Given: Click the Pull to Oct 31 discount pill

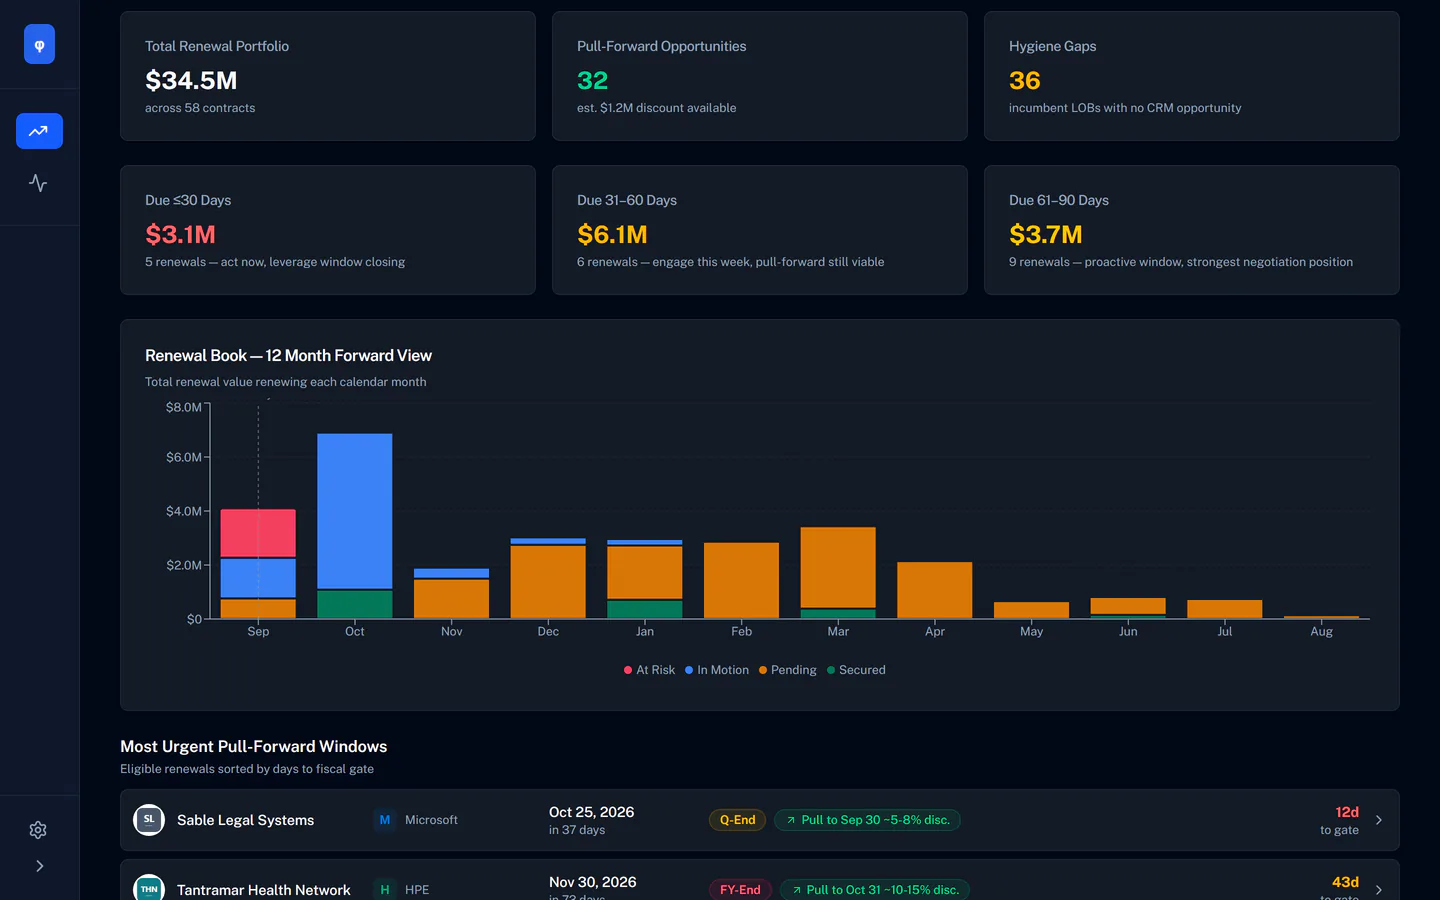Looking at the screenshot, I should coord(875,889).
